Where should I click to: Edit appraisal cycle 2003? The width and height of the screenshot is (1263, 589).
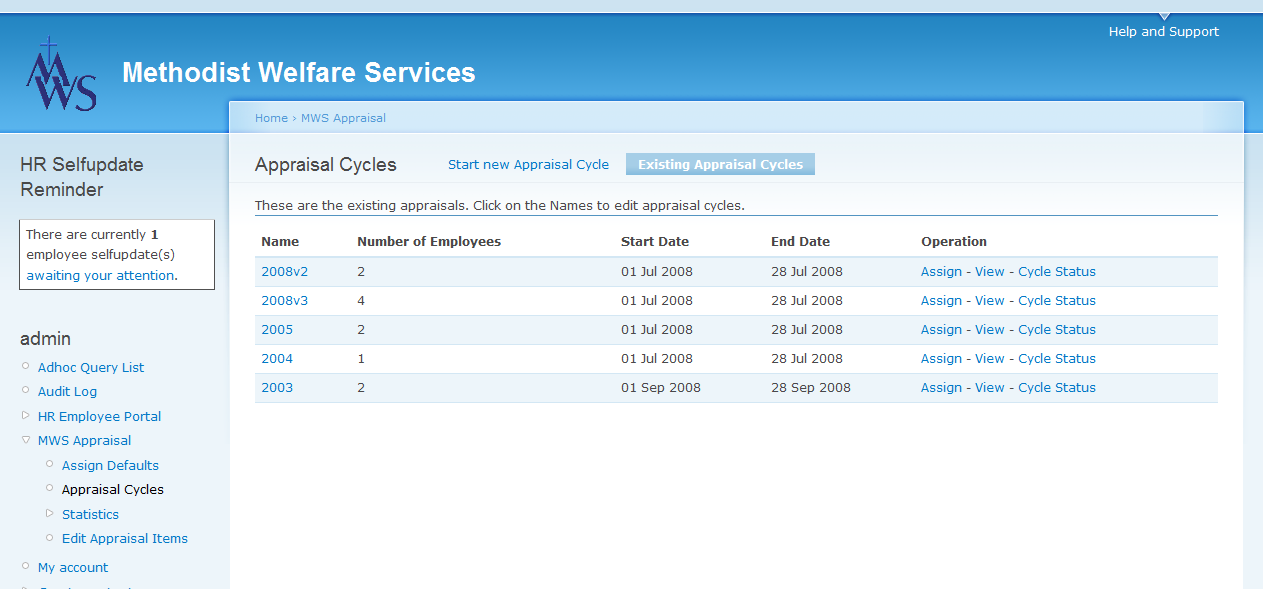point(277,387)
